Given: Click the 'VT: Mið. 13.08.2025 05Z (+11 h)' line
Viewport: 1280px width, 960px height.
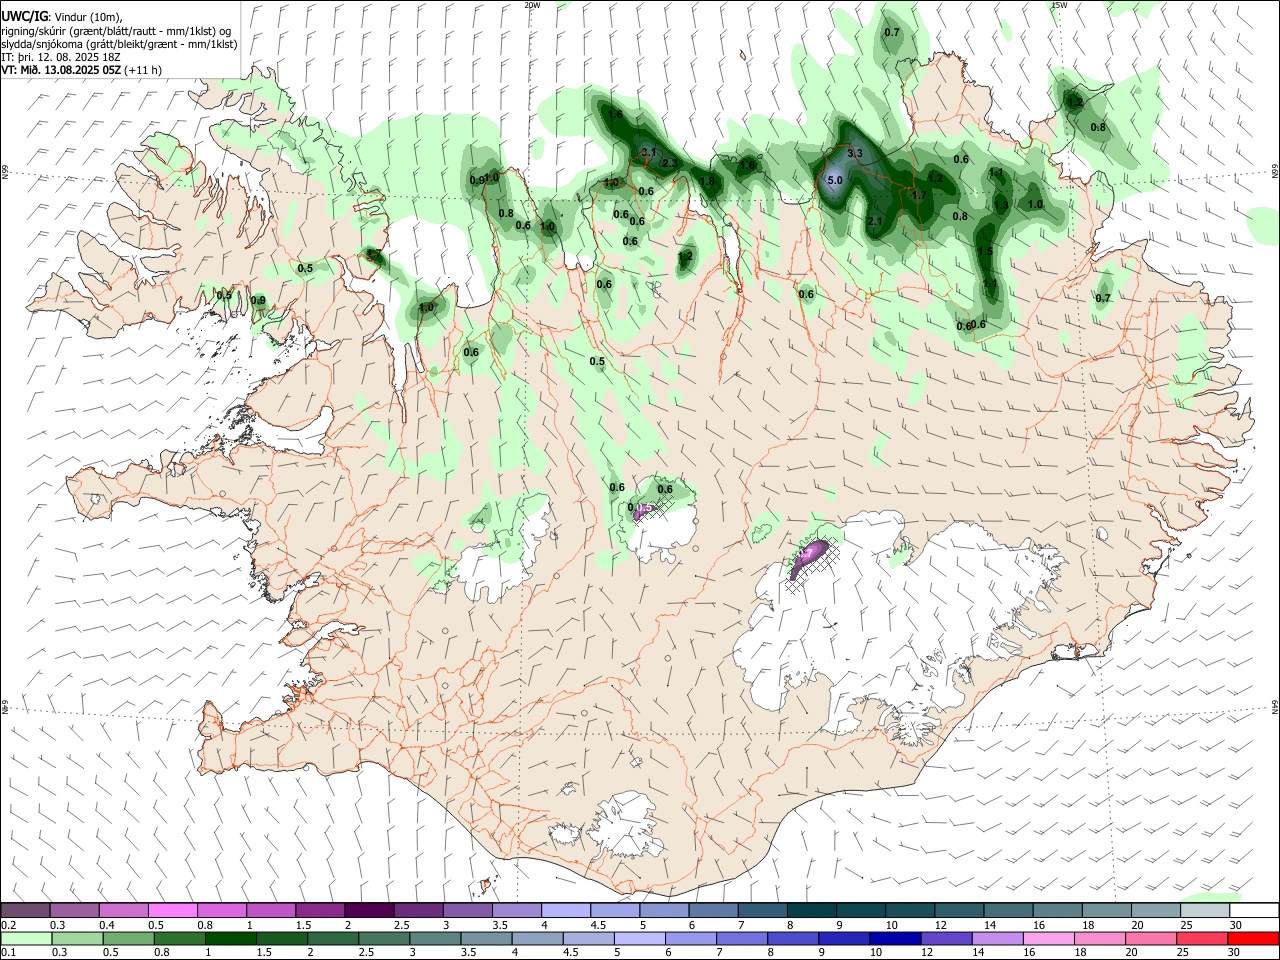Looking at the screenshot, I should (x=82, y=71).
